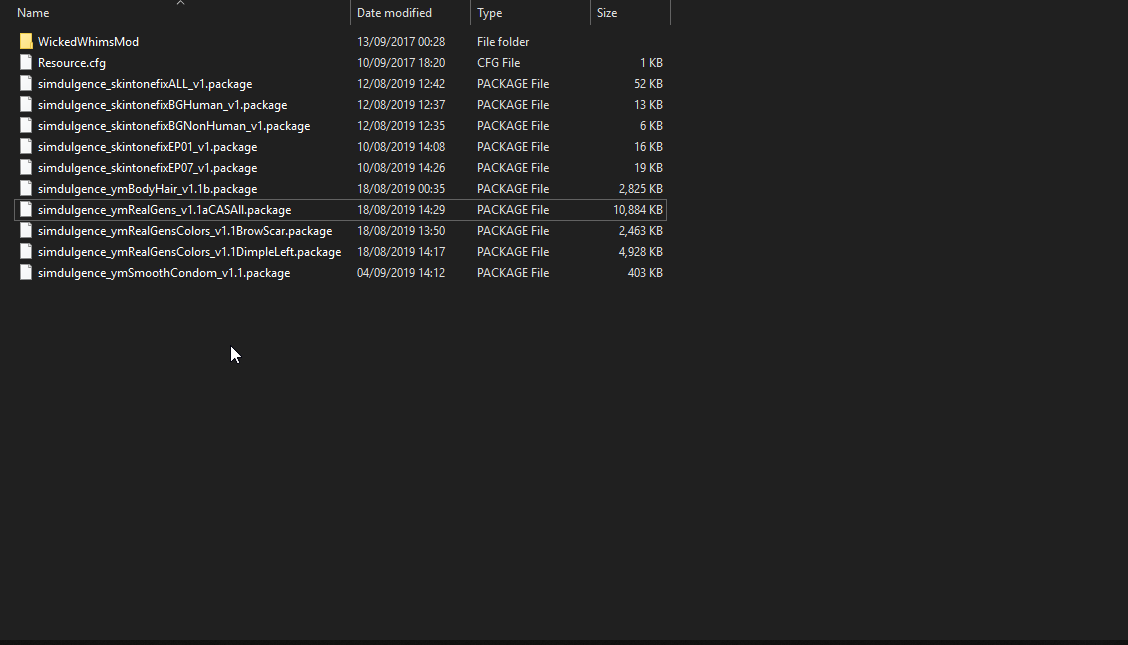1128x645 pixels.
Task: Click the v1.1DimpleLeft package file icon
Action: pyautogui.click(x=26, y=251)
